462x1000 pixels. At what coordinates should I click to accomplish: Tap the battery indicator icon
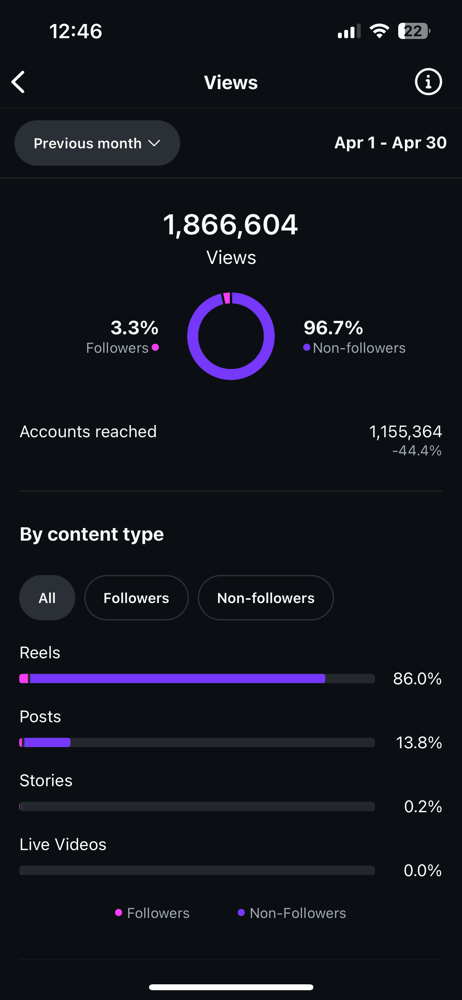coord(414,31)
